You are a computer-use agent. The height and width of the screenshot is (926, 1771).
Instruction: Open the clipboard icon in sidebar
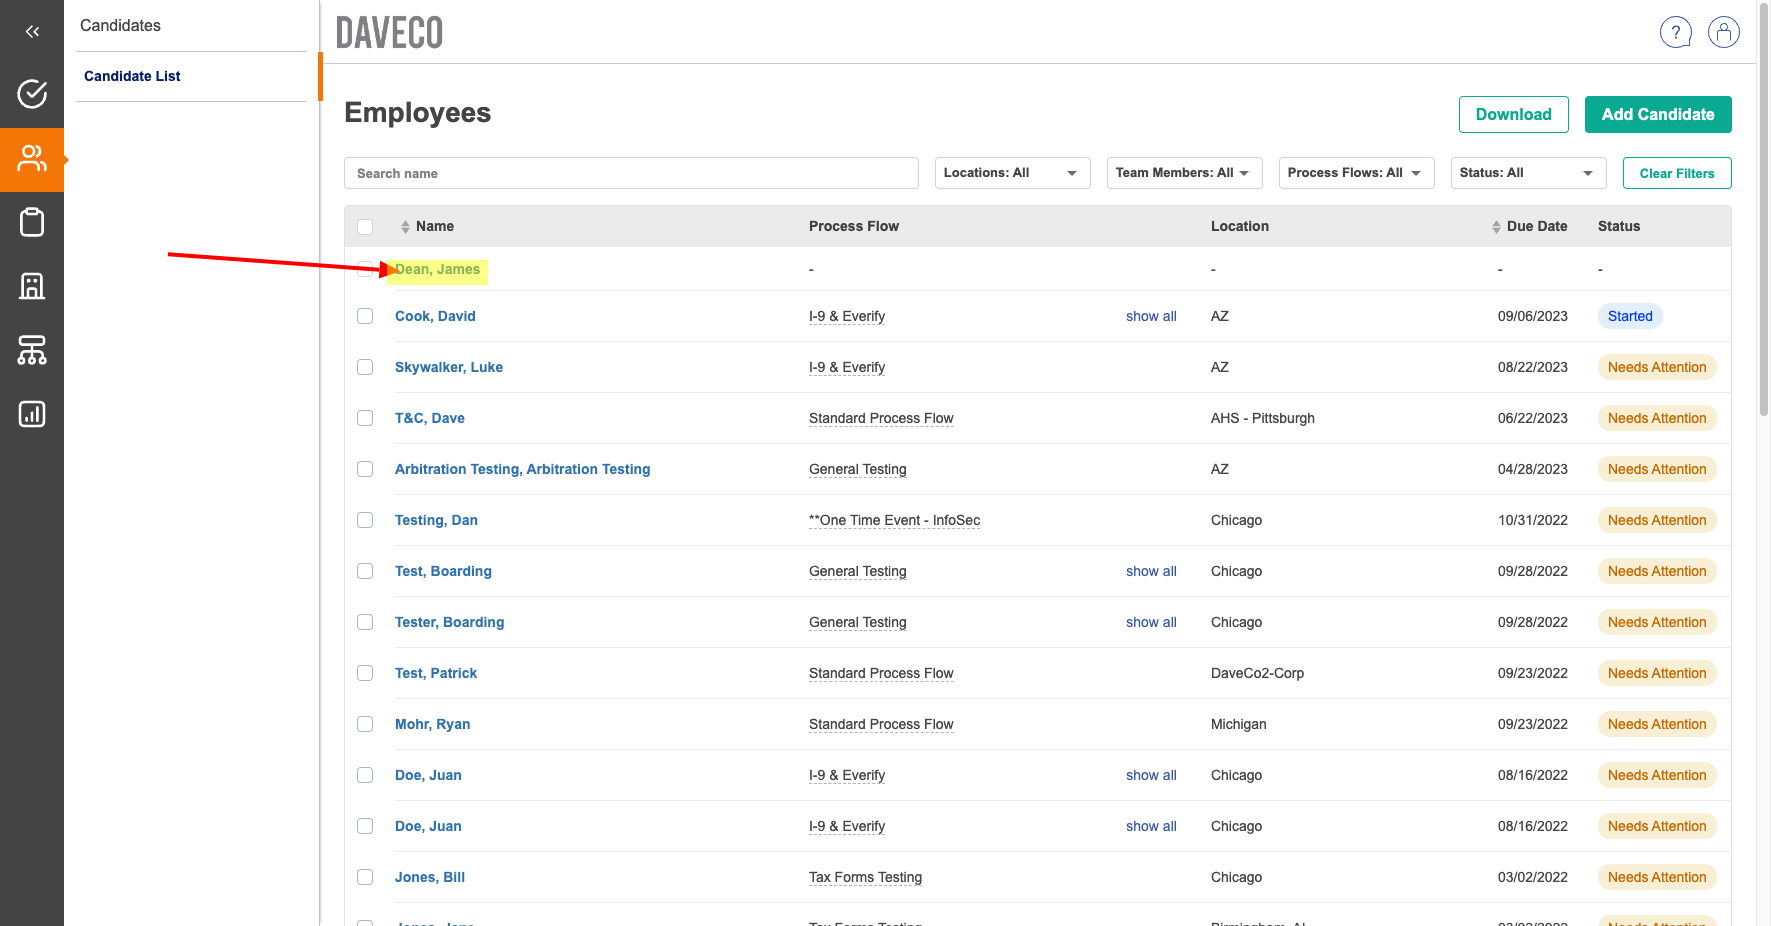click(x=32, y=222)
